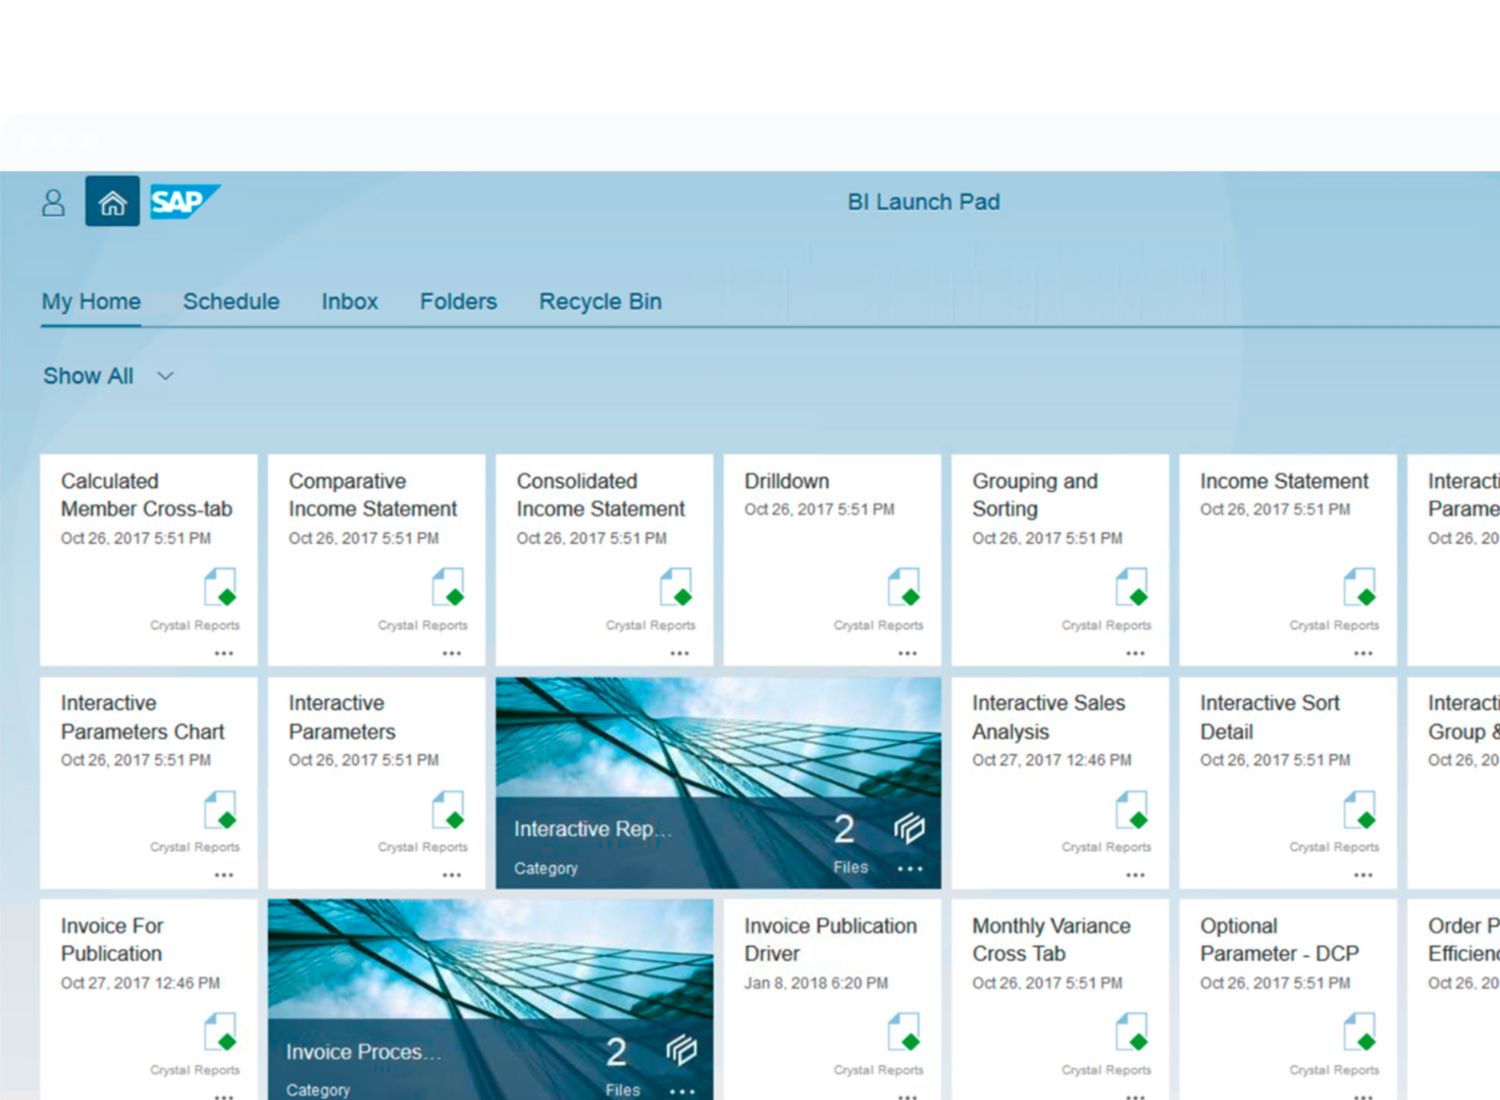Open the Recycle Bin tab
The image size is (1500, 1100).
click(x=600, y=302)
